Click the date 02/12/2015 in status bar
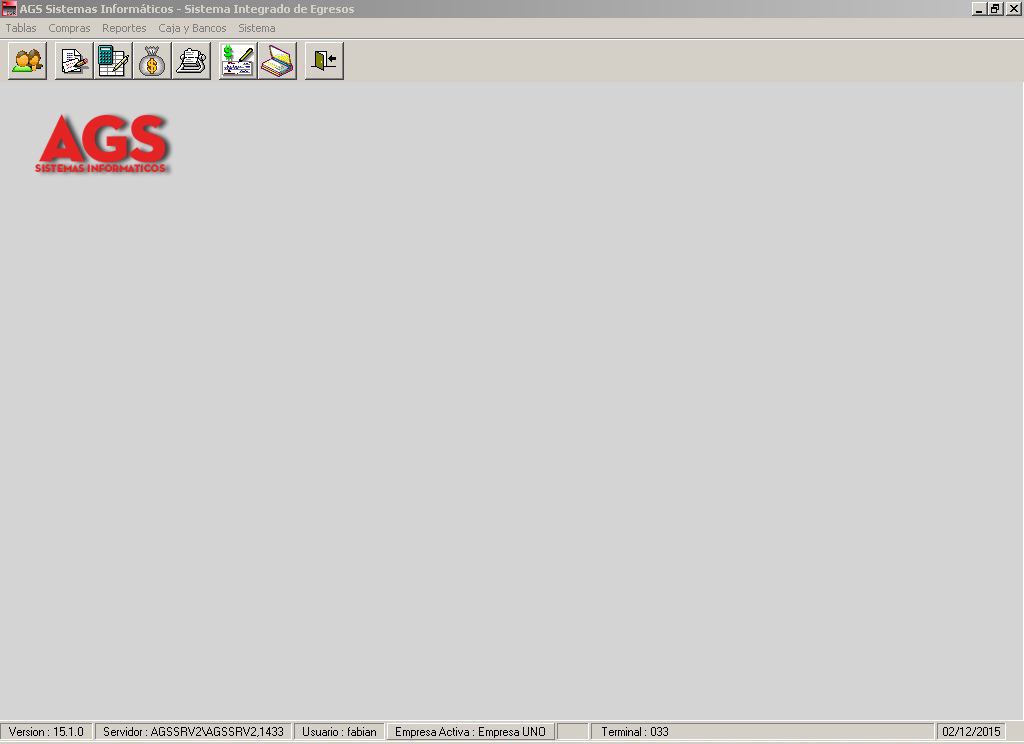This screenshot has height=744, width=1024. click(x=971, y=732)
